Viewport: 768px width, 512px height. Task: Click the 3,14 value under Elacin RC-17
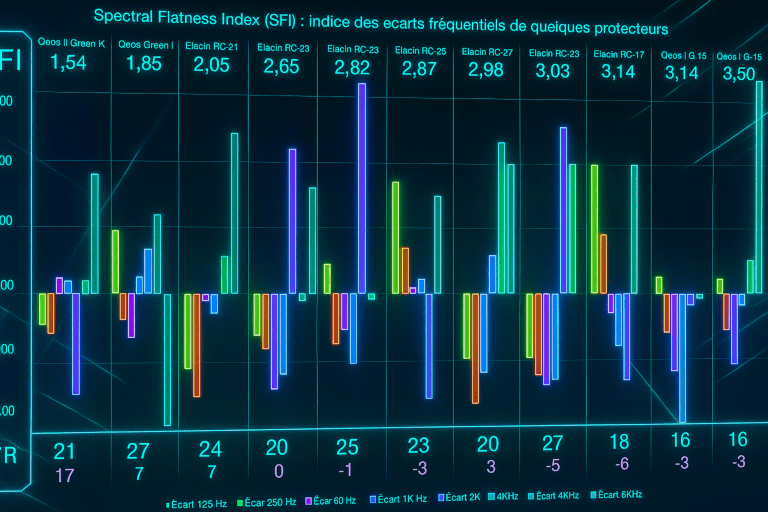(x=618, y=72)
